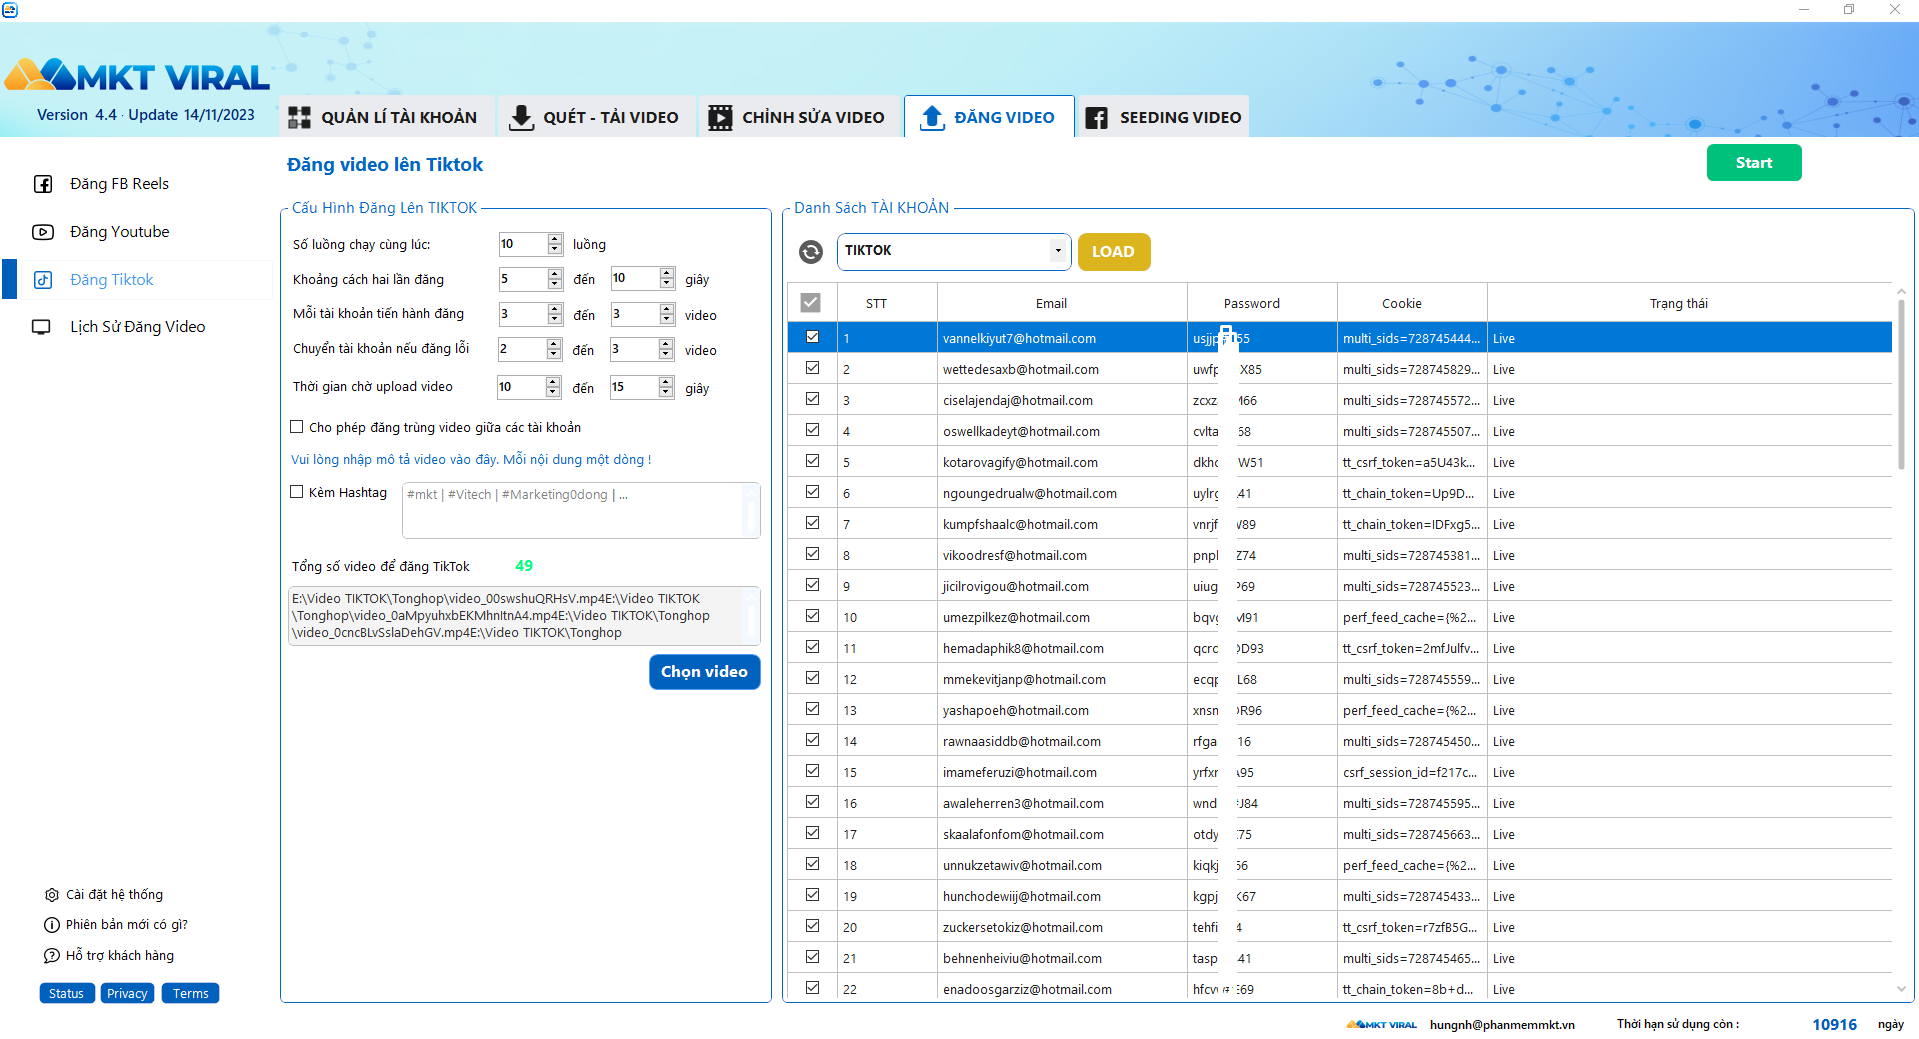Switch to Chỉnh sửa video tab

point(799,117)
